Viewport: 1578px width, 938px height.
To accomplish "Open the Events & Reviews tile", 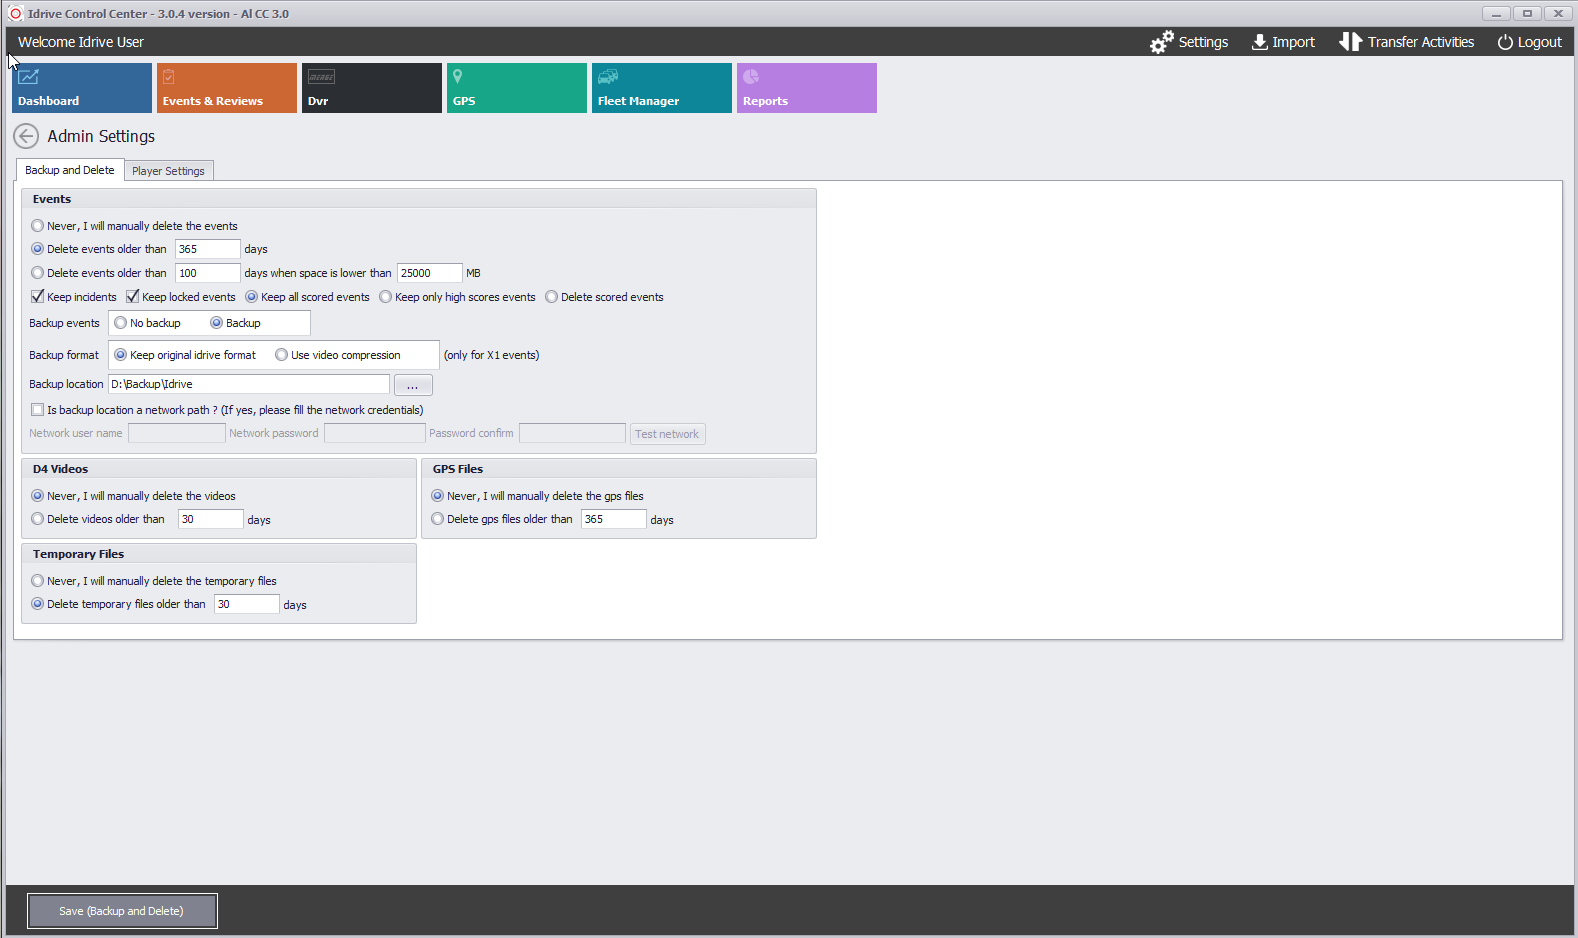I will click(x=227, y=88).
